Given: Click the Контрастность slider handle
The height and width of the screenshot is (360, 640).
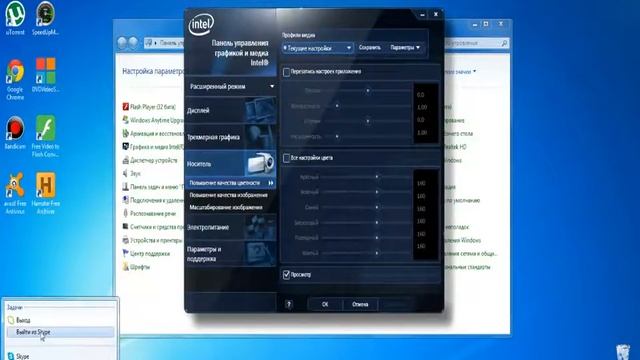Looking at the screenshot, I should pyautogui.click(x=337, y=106).
